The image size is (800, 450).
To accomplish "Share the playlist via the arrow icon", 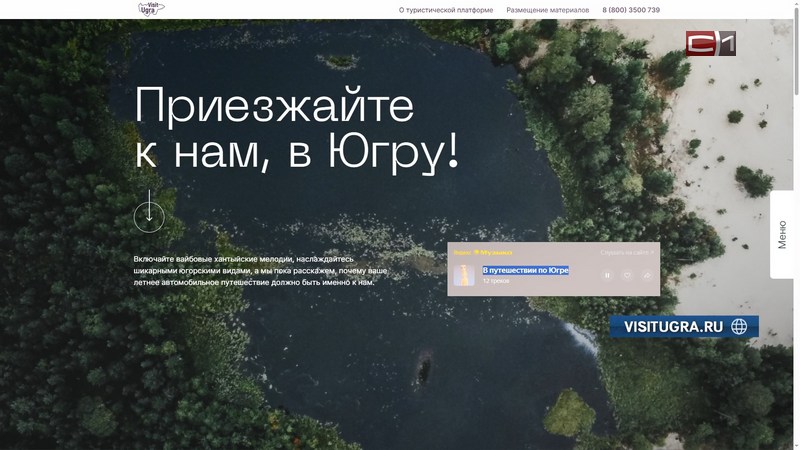I will point(647,276).
